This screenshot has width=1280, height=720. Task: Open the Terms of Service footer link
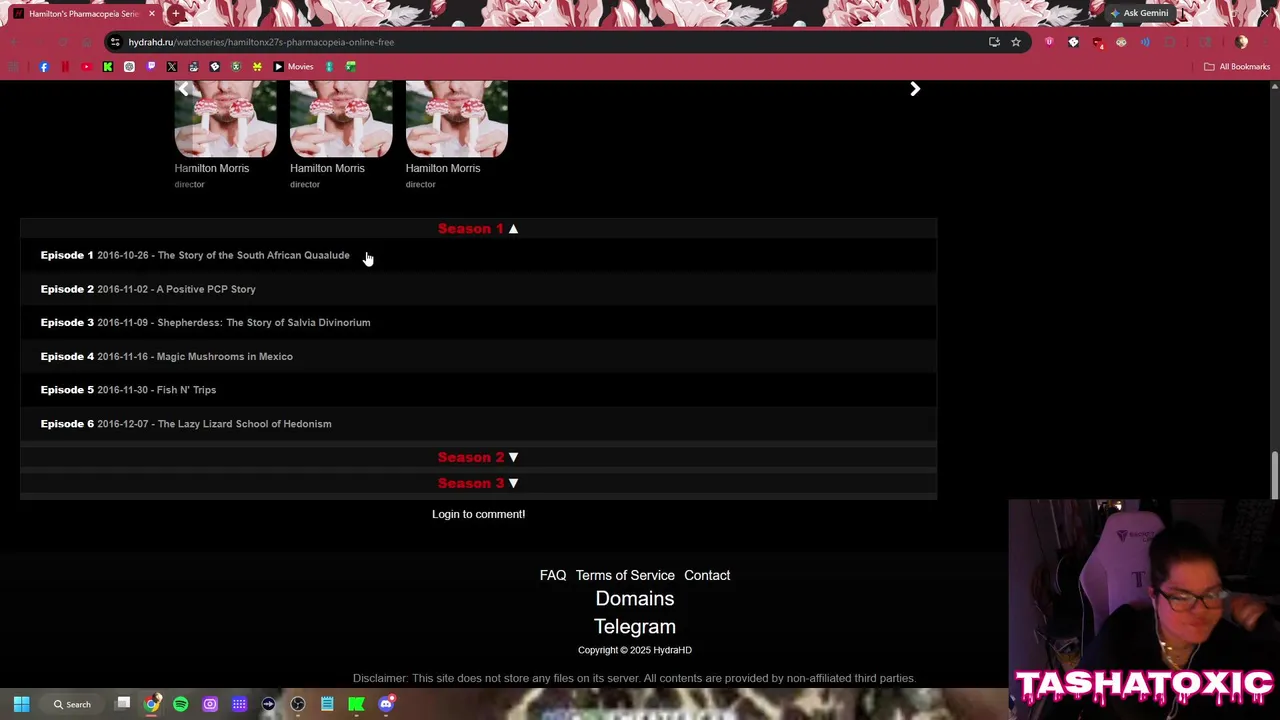coord(625,575)
